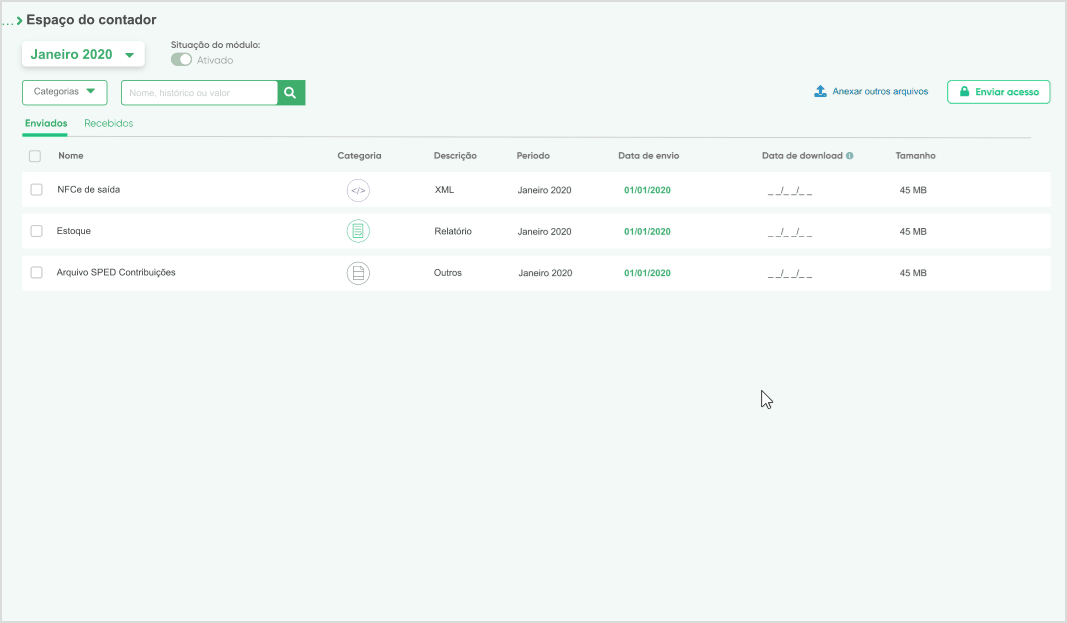Viewport: 1067px width, 623px height.
Task: Click the upload icon for Anexar outros arquivos
Action: 820,91
